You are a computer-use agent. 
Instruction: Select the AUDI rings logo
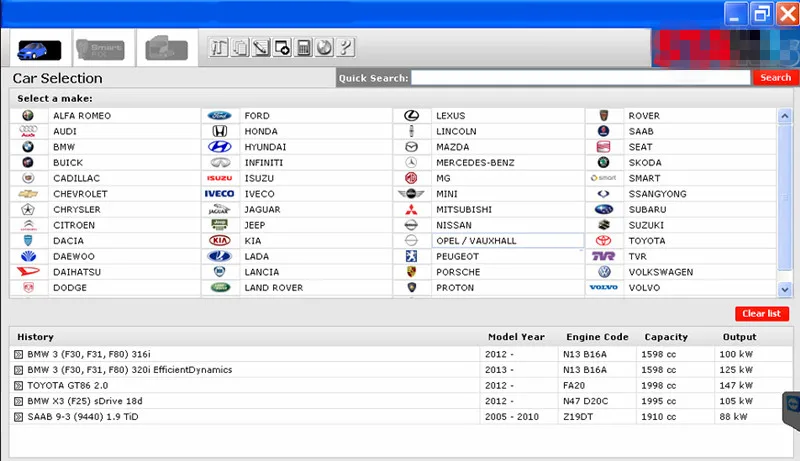(x=28, y=131)
